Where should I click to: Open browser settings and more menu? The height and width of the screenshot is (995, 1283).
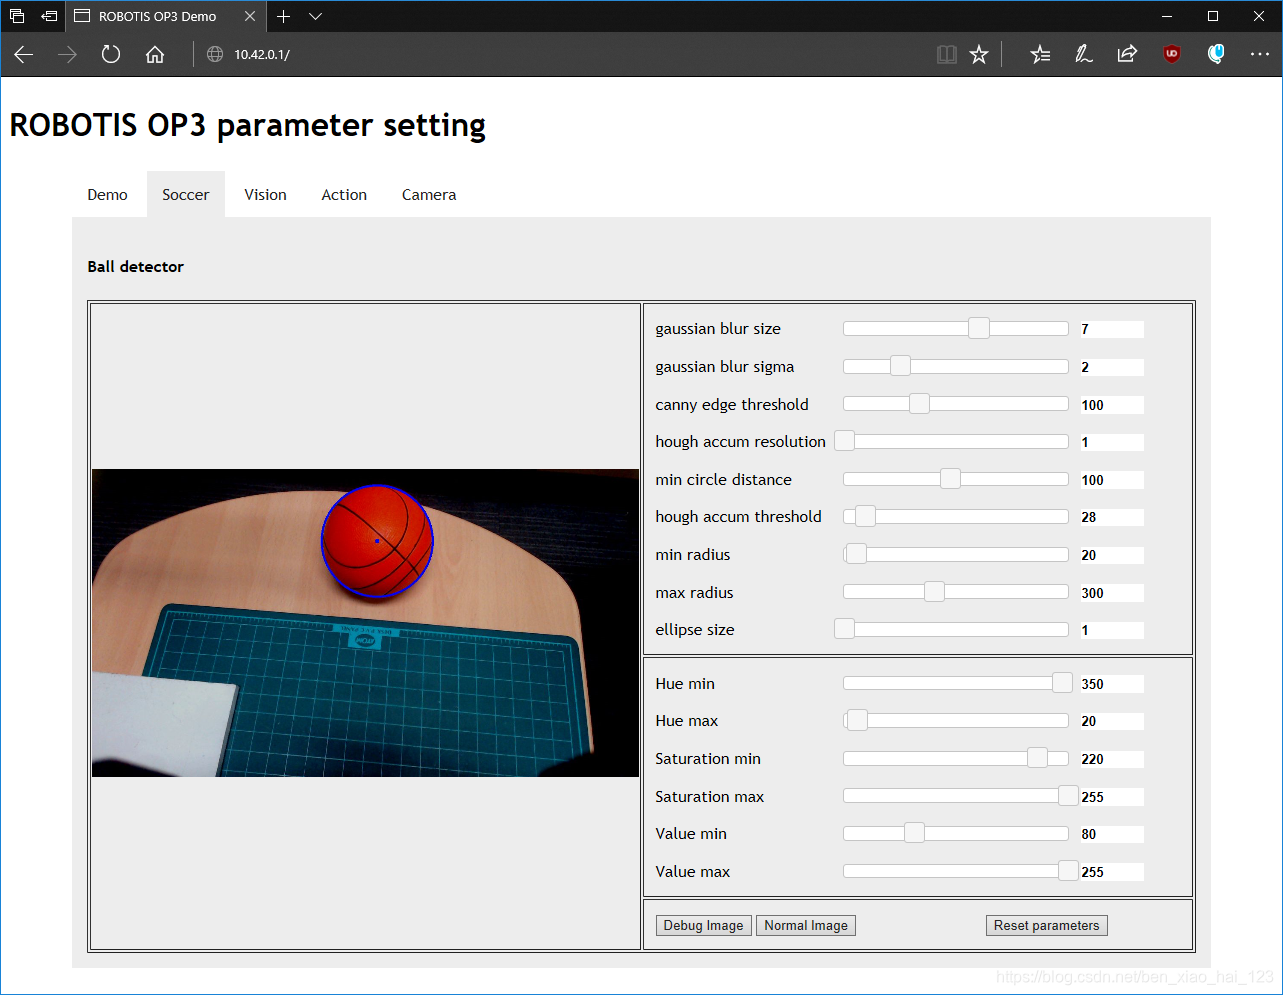(x=1259, y=55)
